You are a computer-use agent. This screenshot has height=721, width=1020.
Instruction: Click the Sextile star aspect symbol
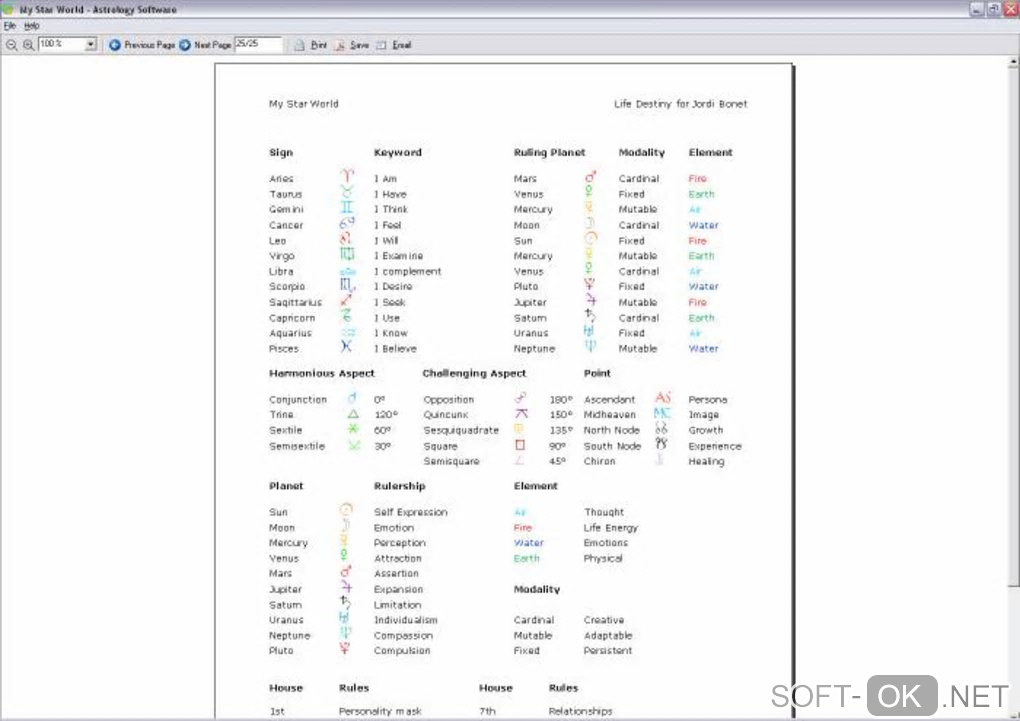(353, 429)
